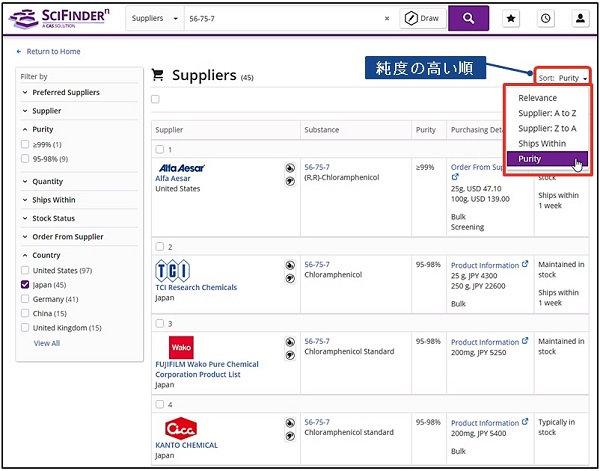Click Return to Home link
The width and height of the screenshot is (600, 471).
point(53,51)
